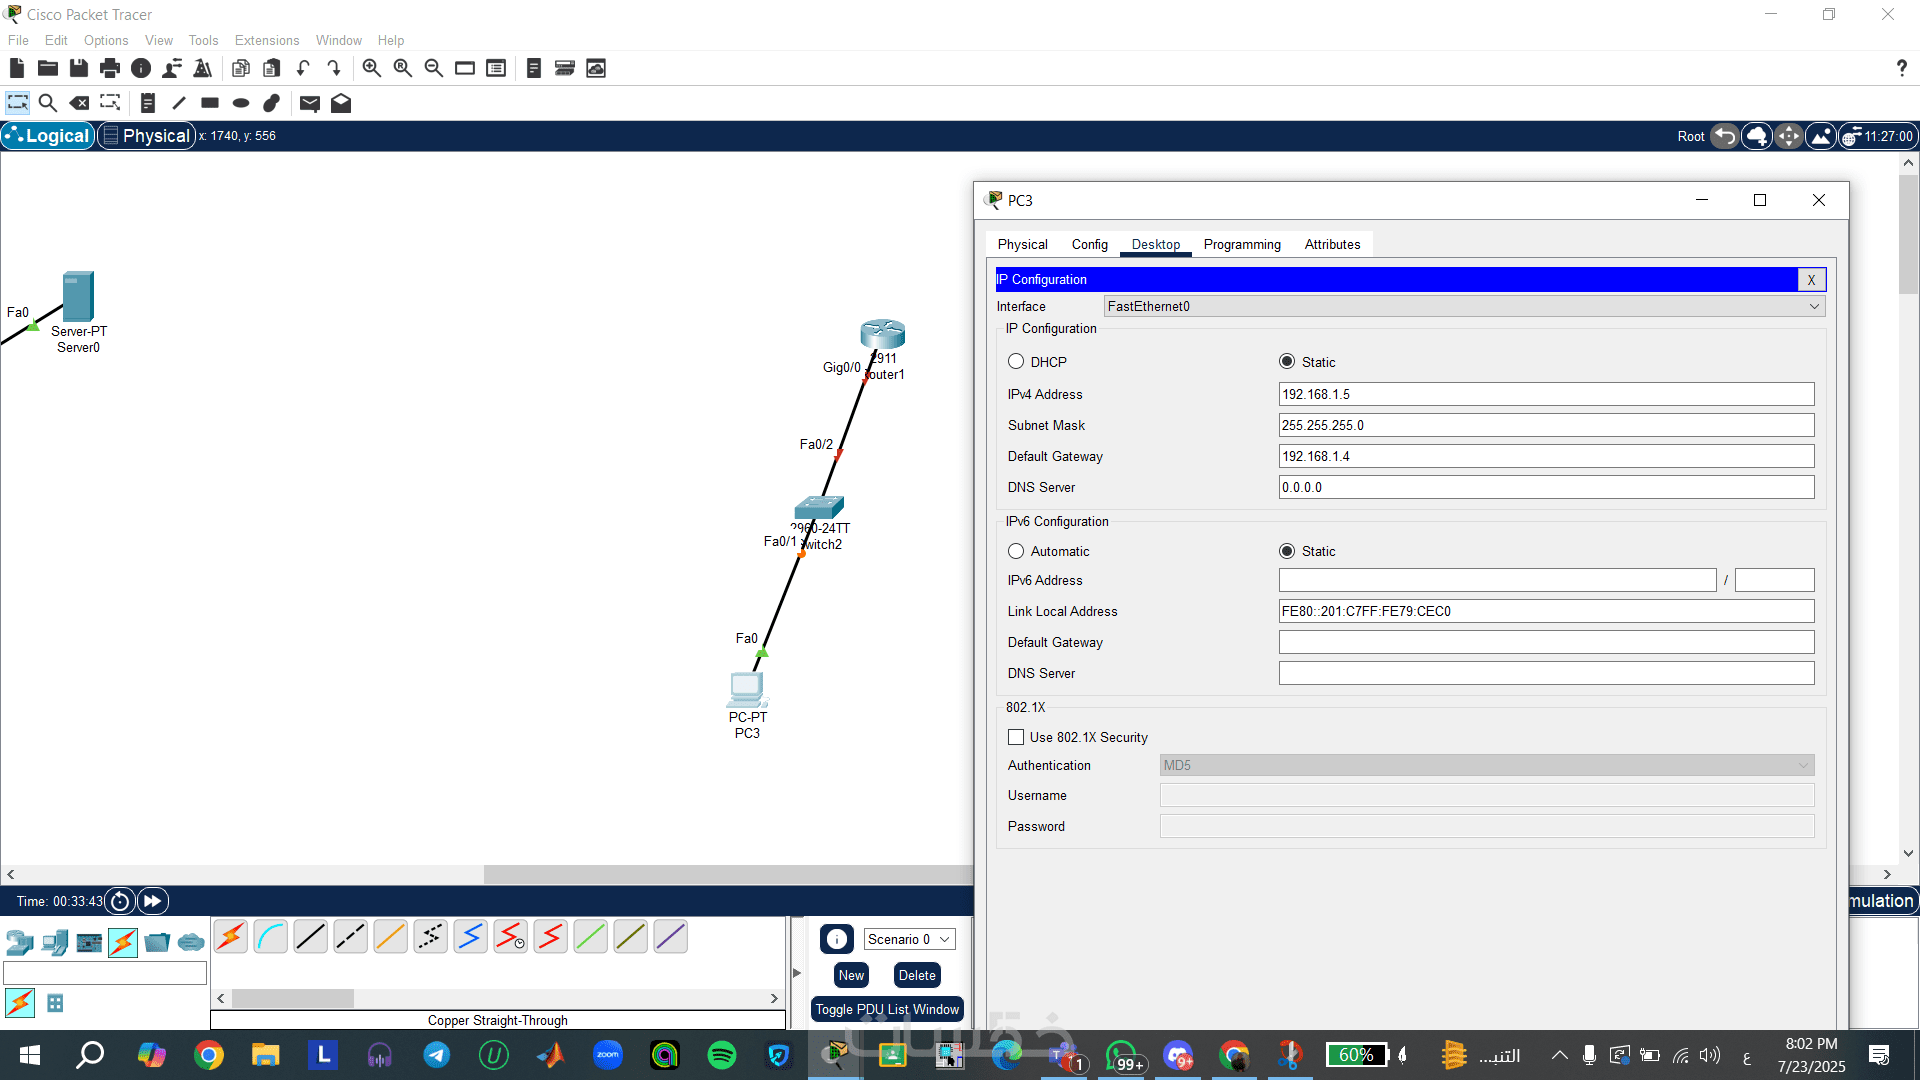1920x1080 pixels.
Task: Click the PC3 device on the canvas
Action: (746, 690)
